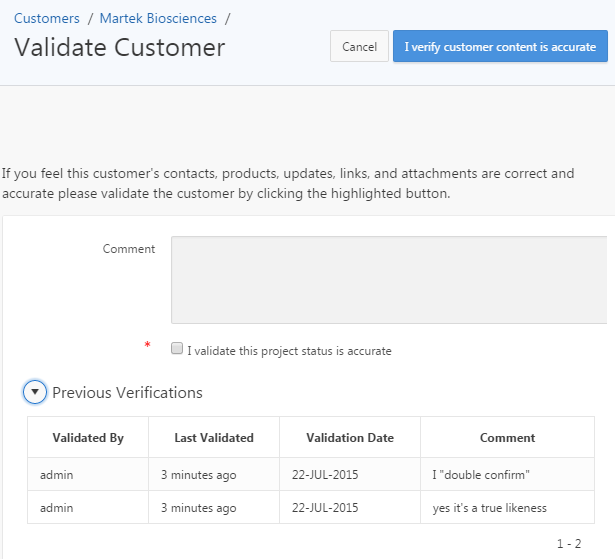Screen dimensions: 615x559
Task: Click '3 minutes ago' in 'double confirm' row
Action: pyautogui.click(x=199, y=475)
